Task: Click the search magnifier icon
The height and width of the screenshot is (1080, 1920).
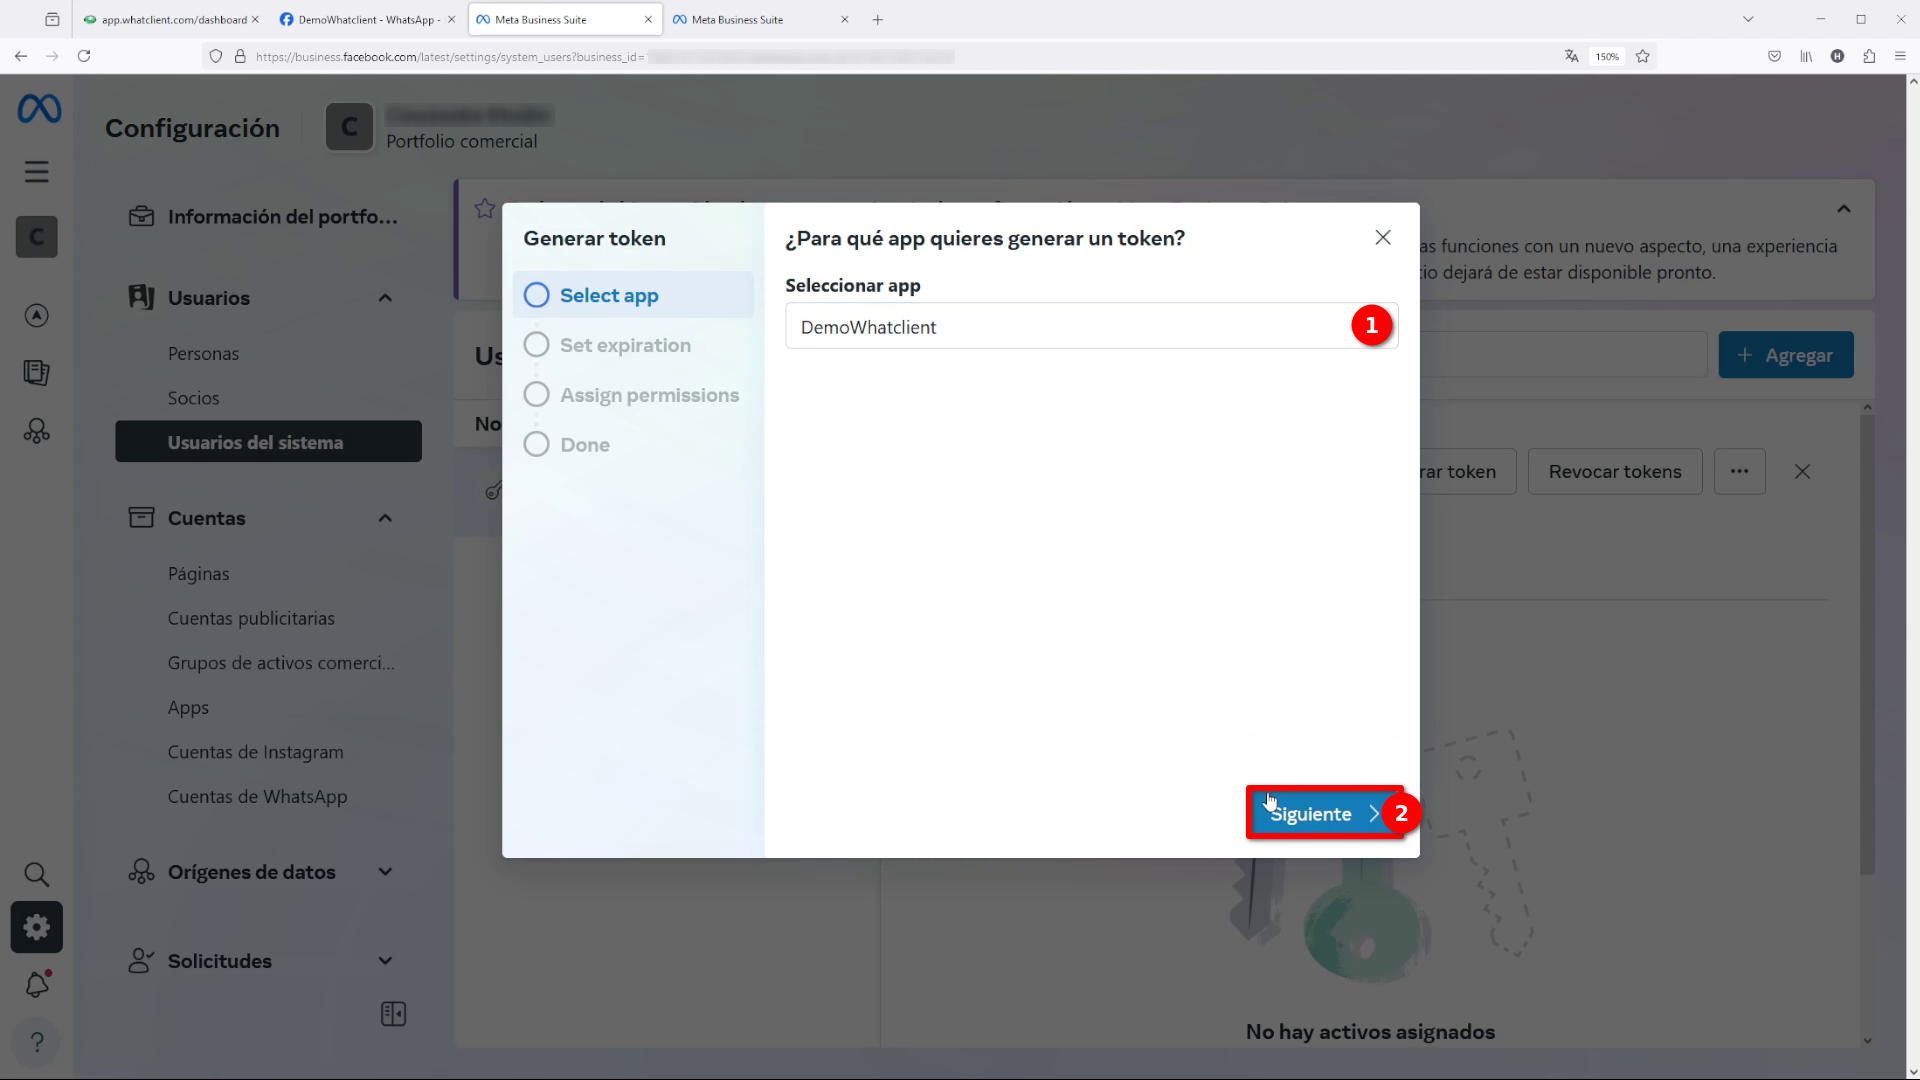Action: [37, 875]
